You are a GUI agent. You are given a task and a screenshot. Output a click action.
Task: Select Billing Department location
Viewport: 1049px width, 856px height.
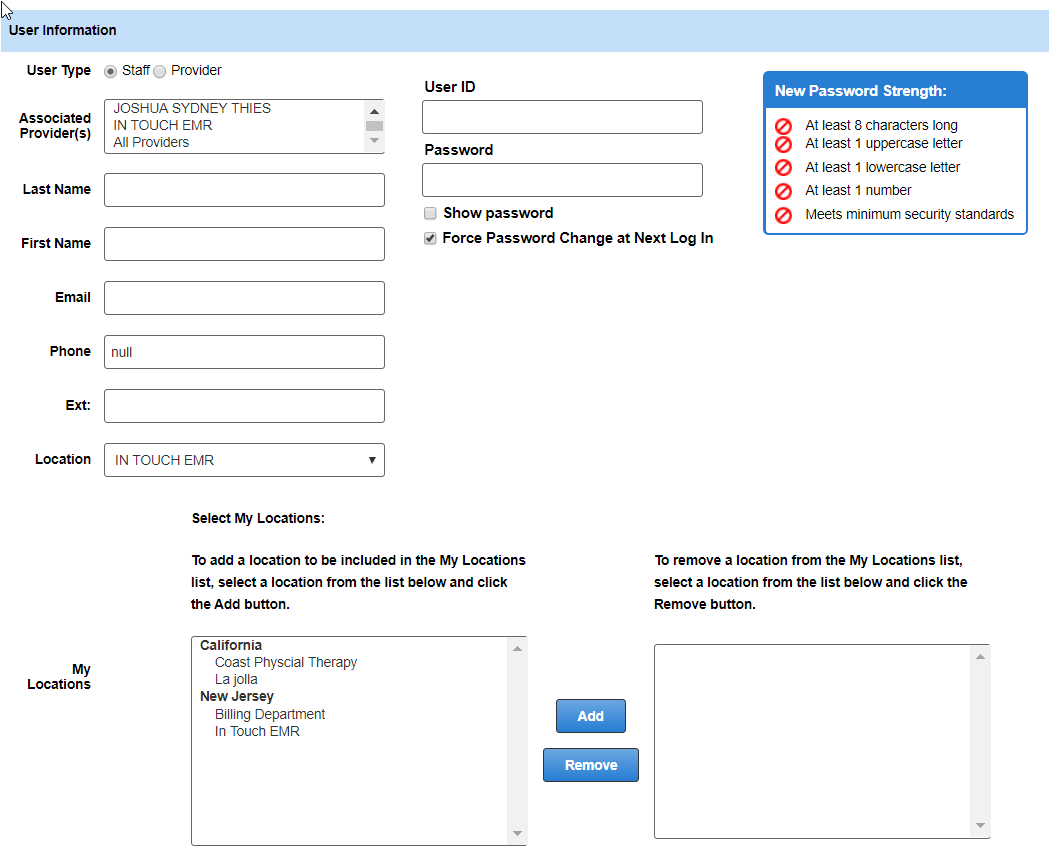click(269, 714)
